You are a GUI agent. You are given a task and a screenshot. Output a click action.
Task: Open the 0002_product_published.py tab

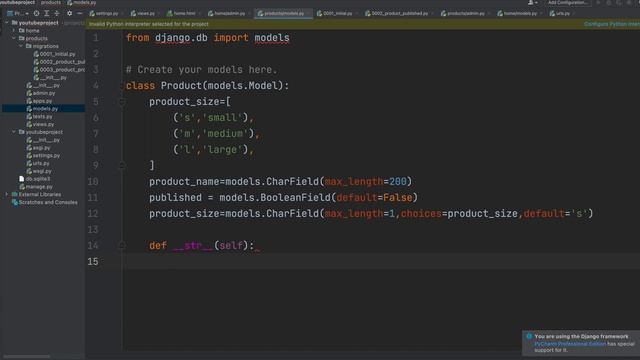click(400, 13)
